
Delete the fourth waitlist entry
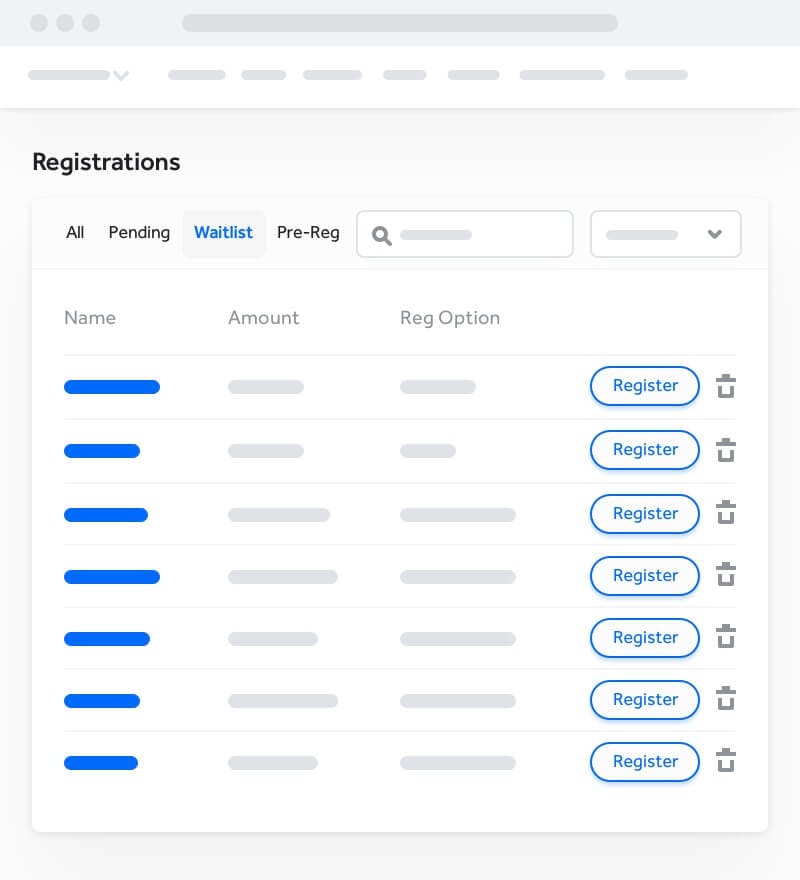click(726, 576)
